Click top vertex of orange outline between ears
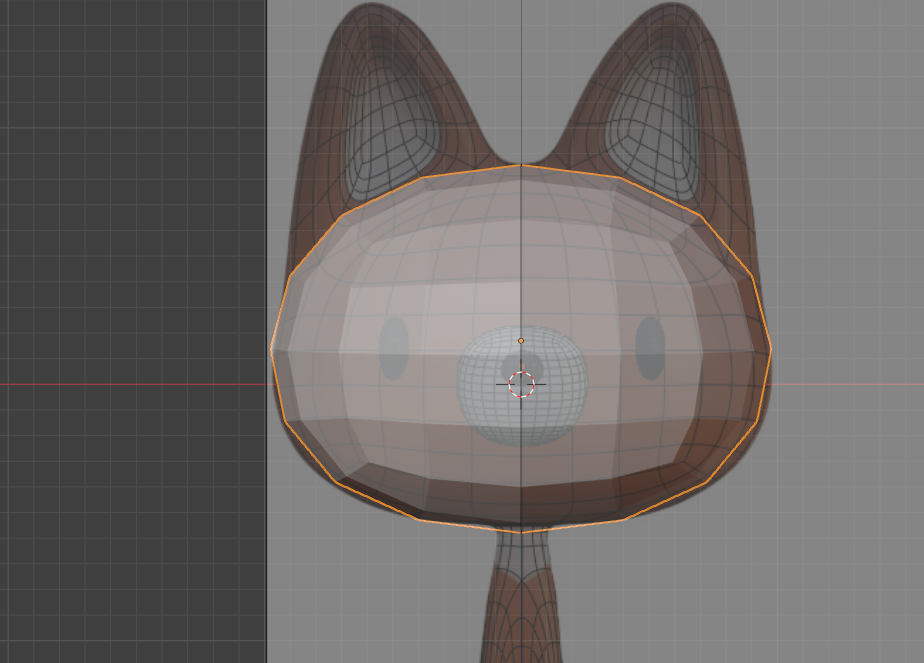The height and width of the screenshot is (663, 924). [x=521, y=165]
